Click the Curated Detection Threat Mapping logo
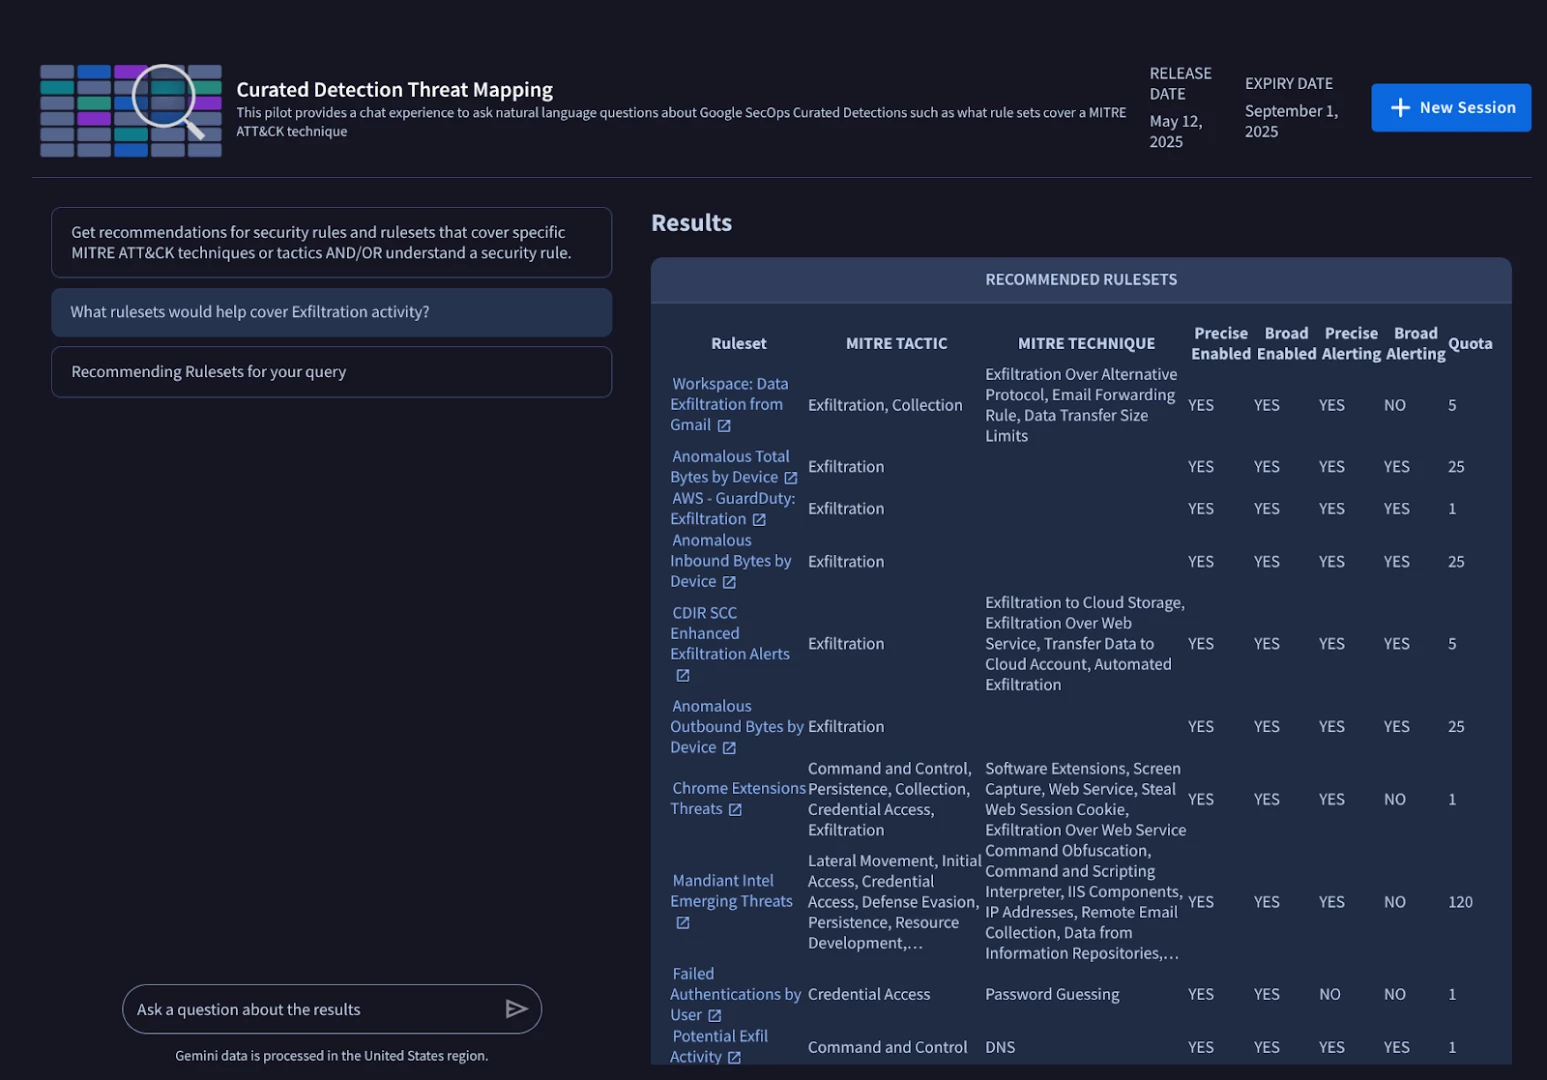Screen dimensions: 1547x1080 (131, 111)
